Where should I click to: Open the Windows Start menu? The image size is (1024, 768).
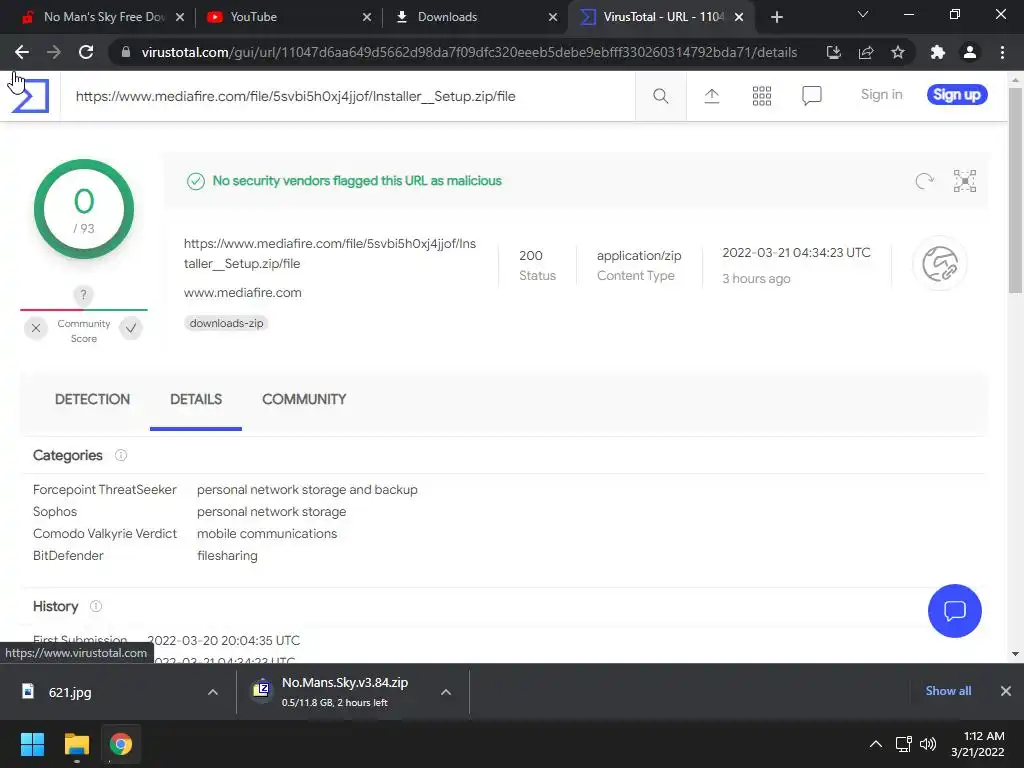tap(32, 744)
